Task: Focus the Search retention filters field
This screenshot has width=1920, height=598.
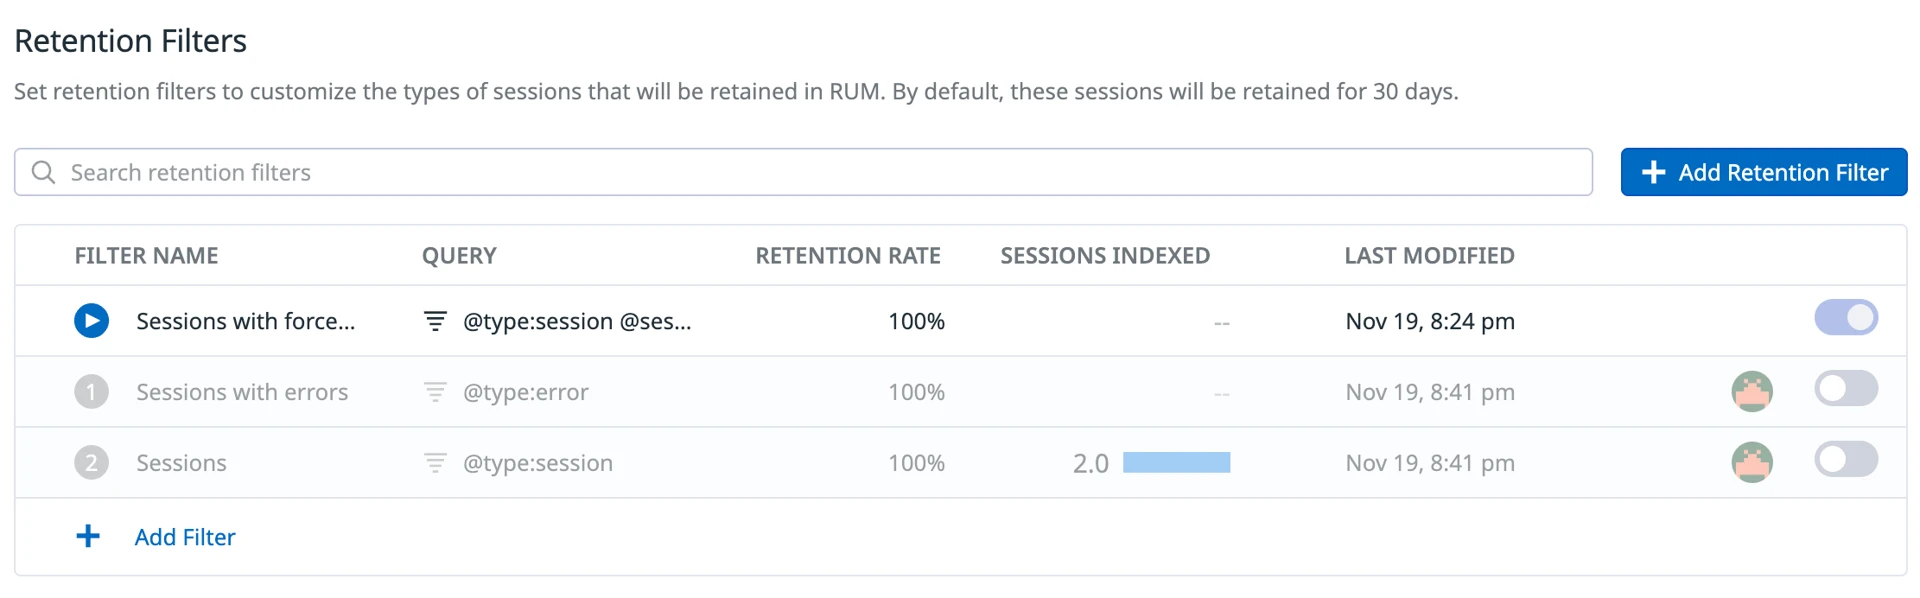Action: 800,172
